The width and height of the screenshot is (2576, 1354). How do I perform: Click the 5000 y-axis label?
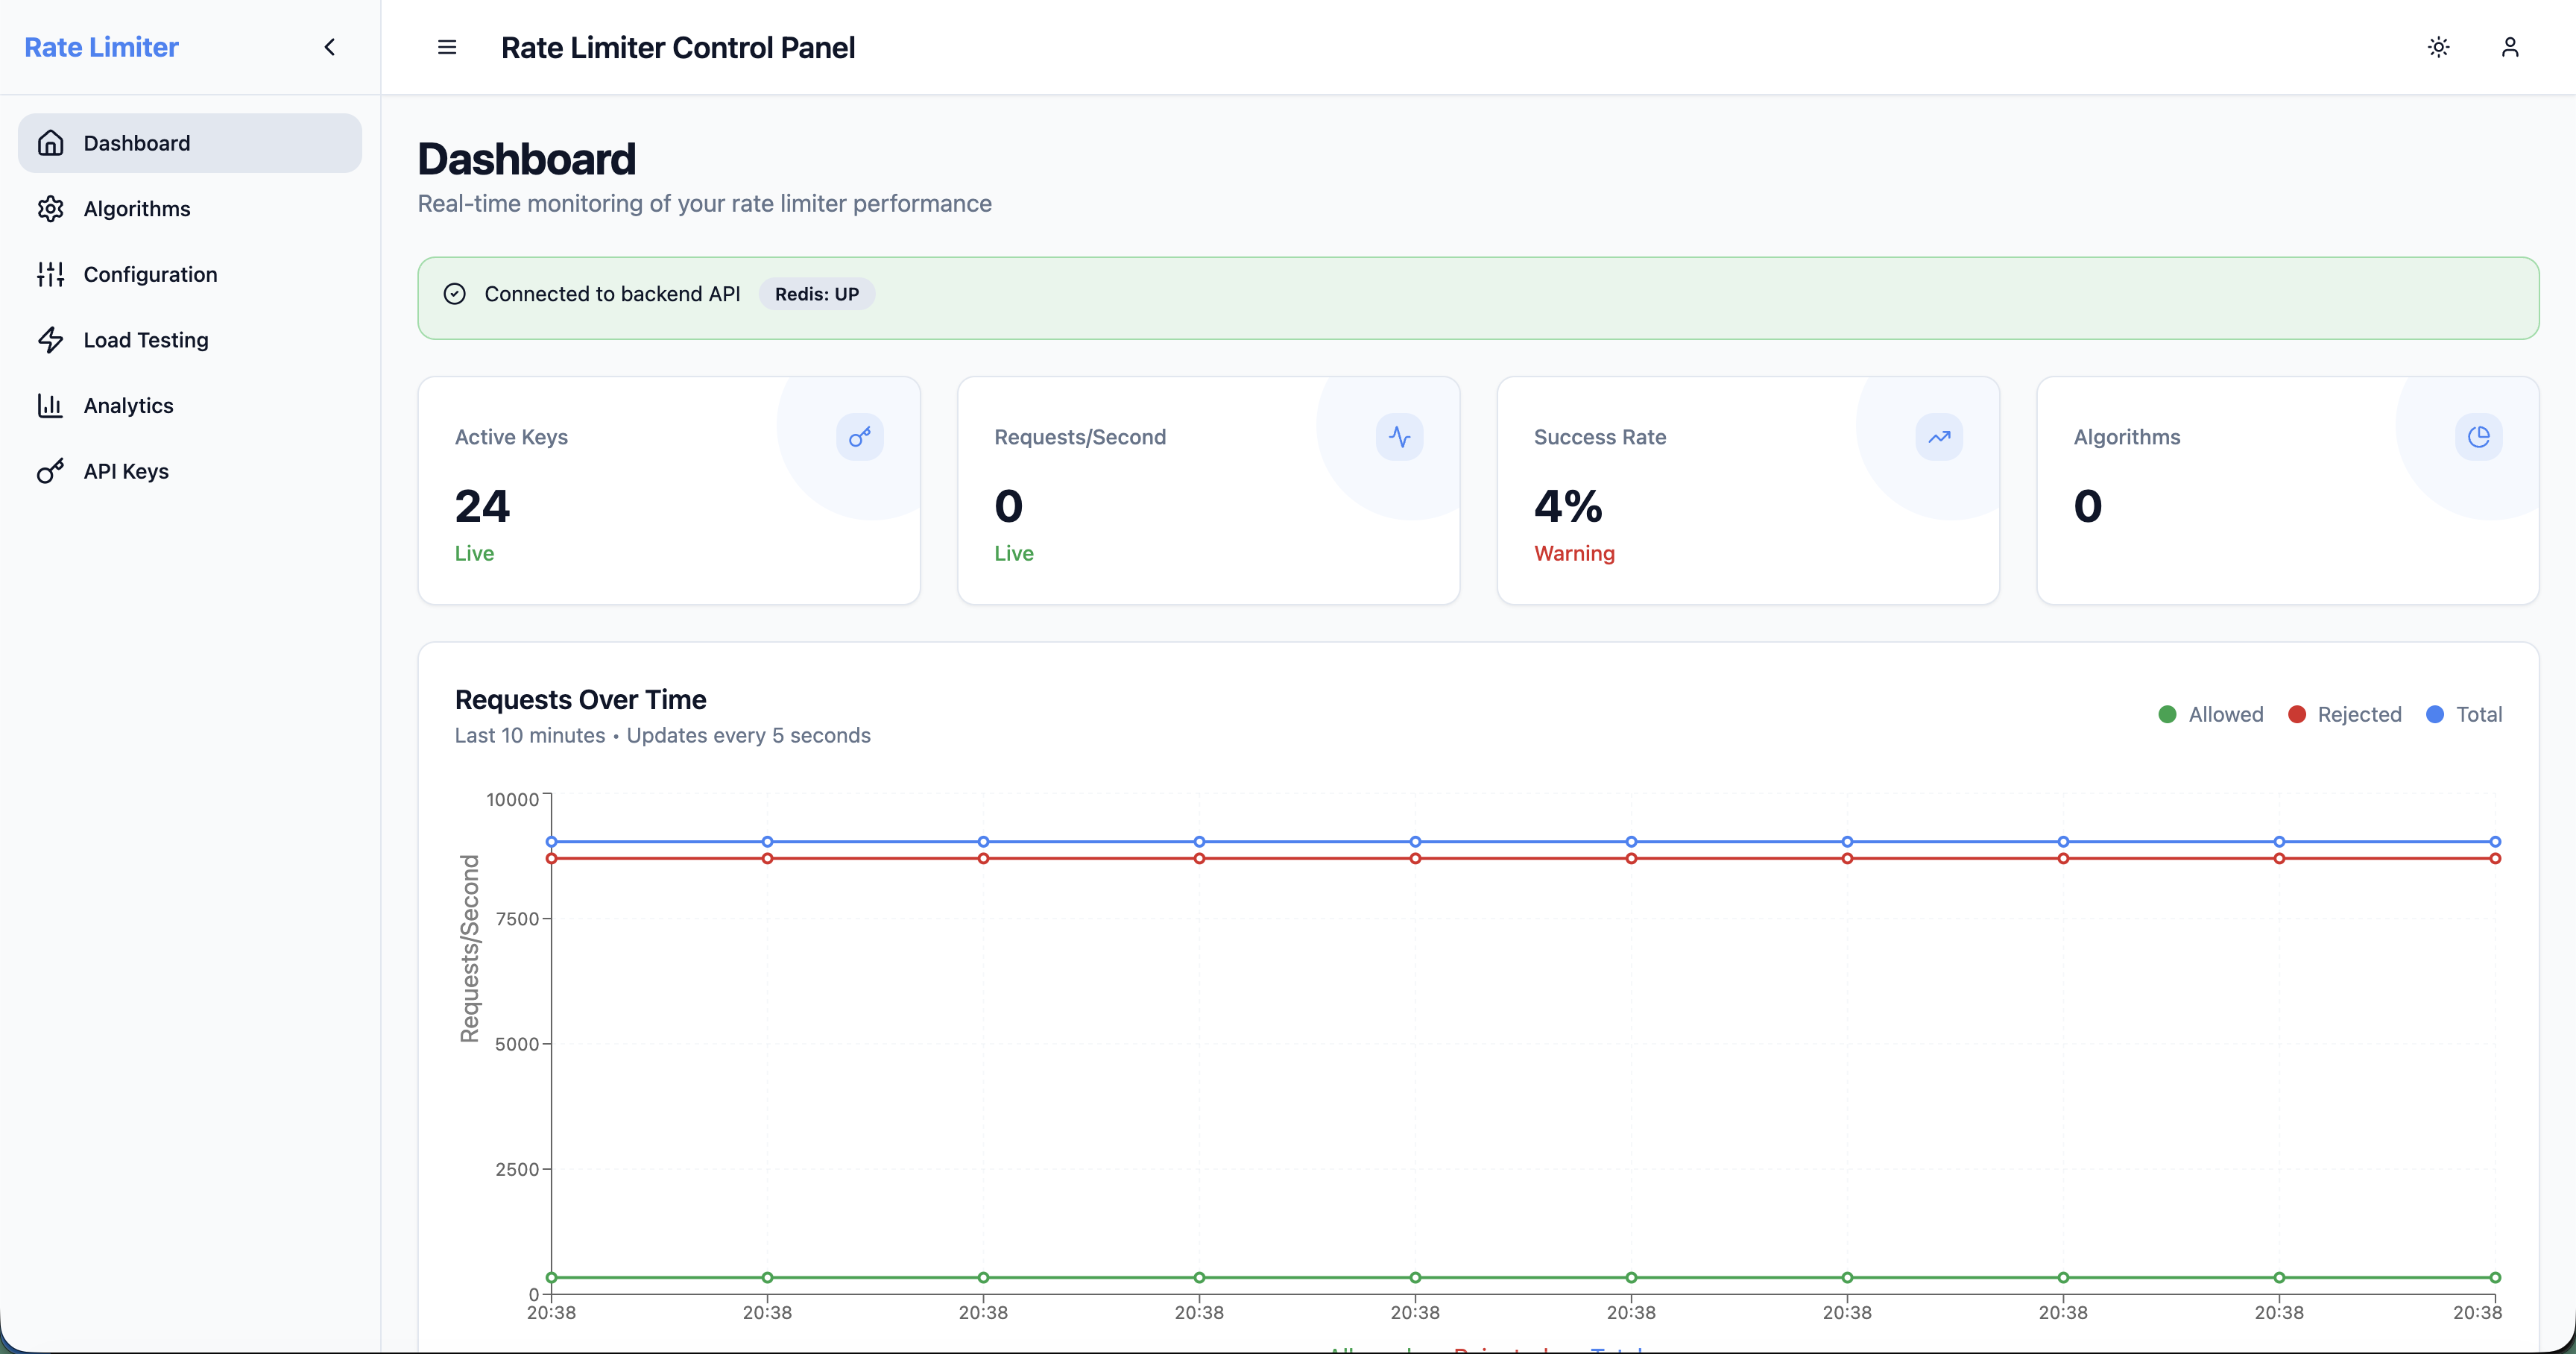[x=517, y=1044]
